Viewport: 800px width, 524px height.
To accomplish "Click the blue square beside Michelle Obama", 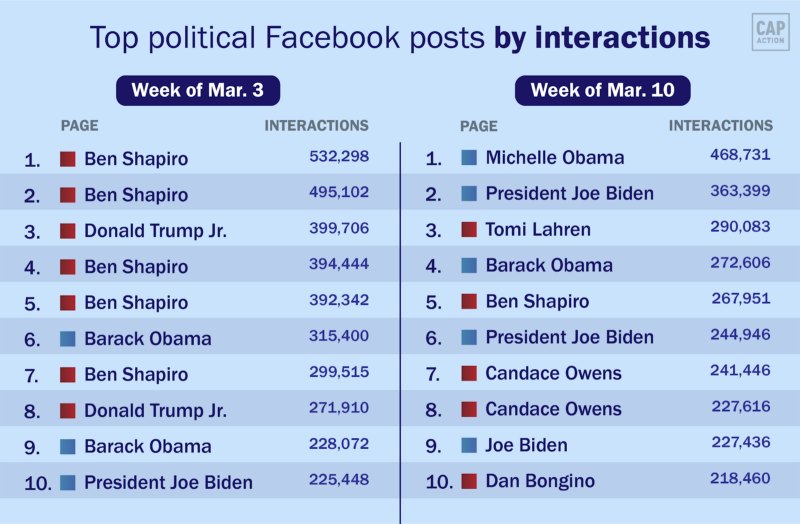I will coord(469,158).
